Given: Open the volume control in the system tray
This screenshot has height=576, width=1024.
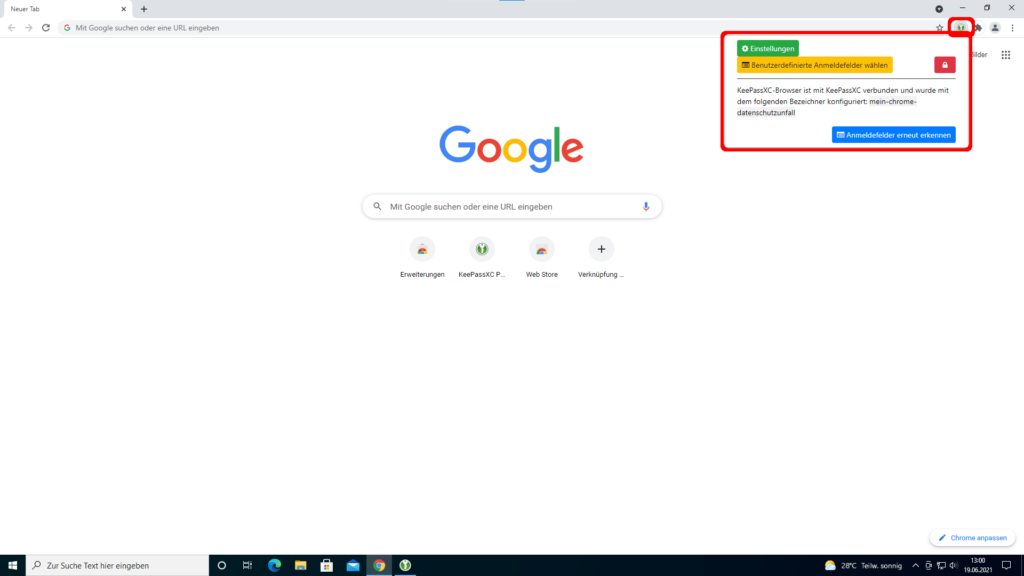Looking at the screenshot, I should click(x=953, y=566).
